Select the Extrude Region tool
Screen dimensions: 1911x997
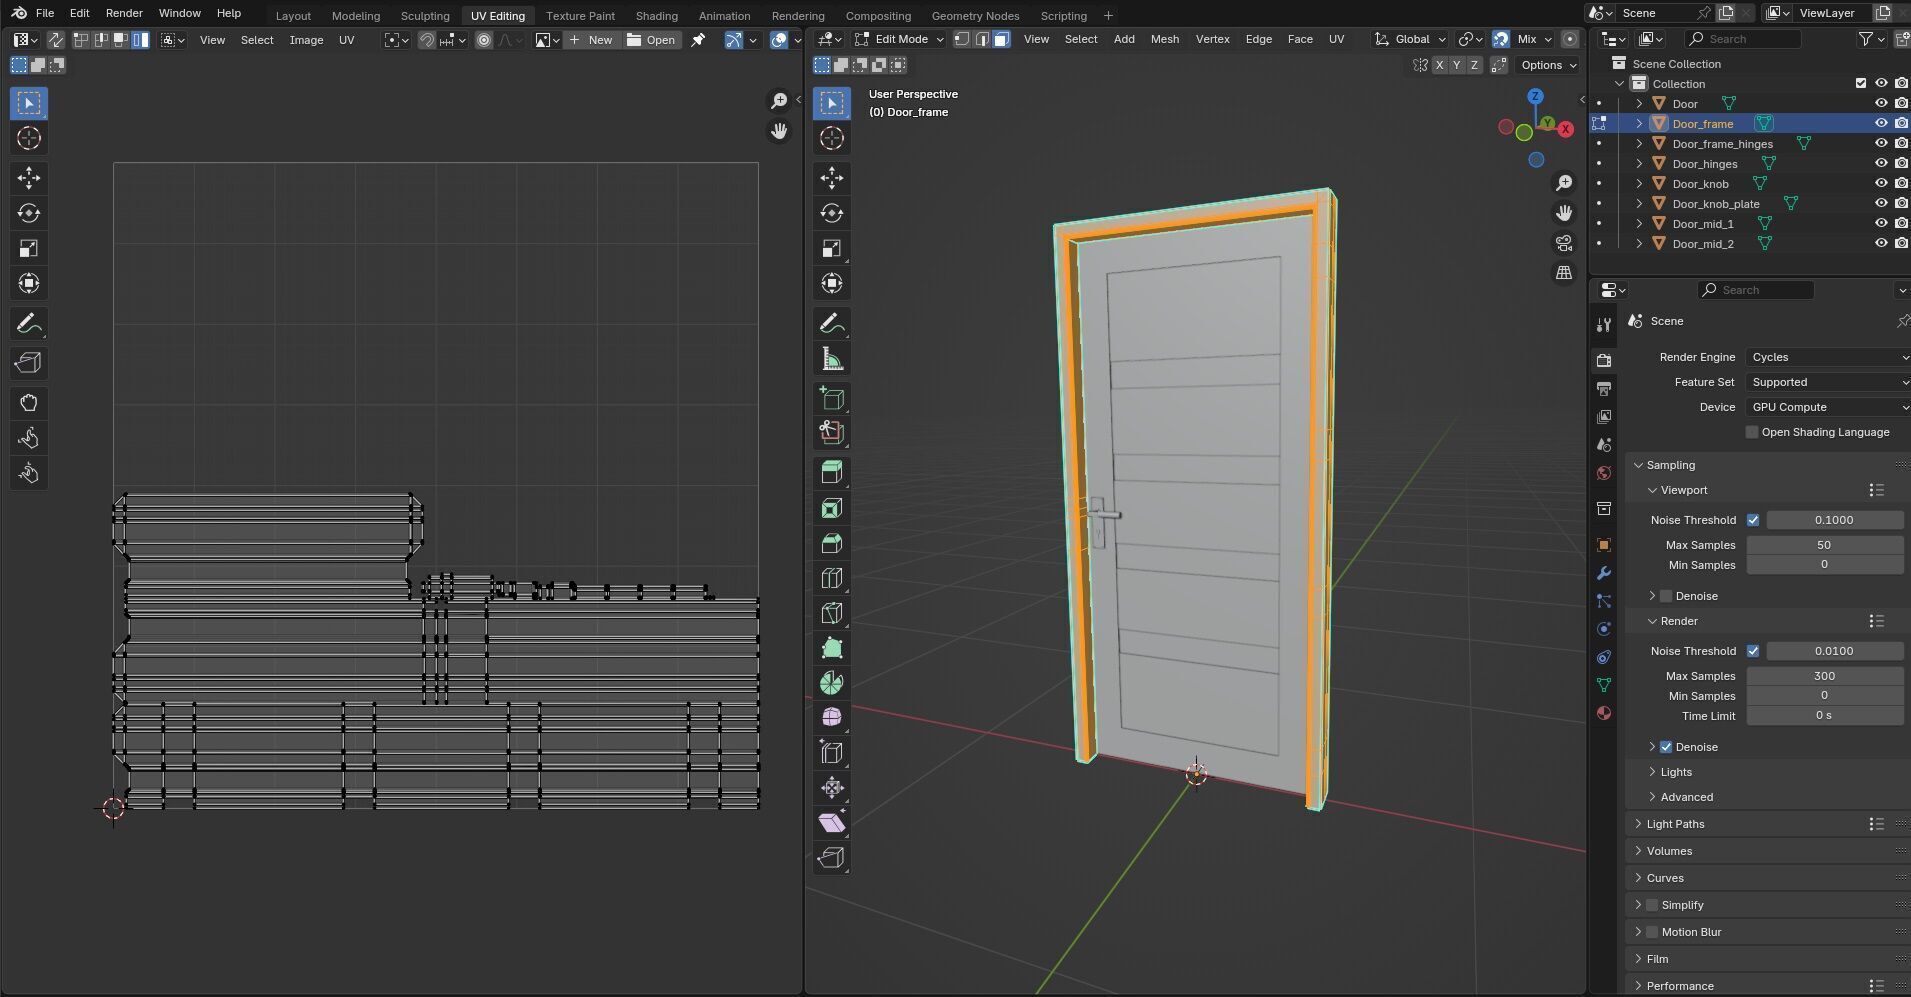click(x=831, y=472)
